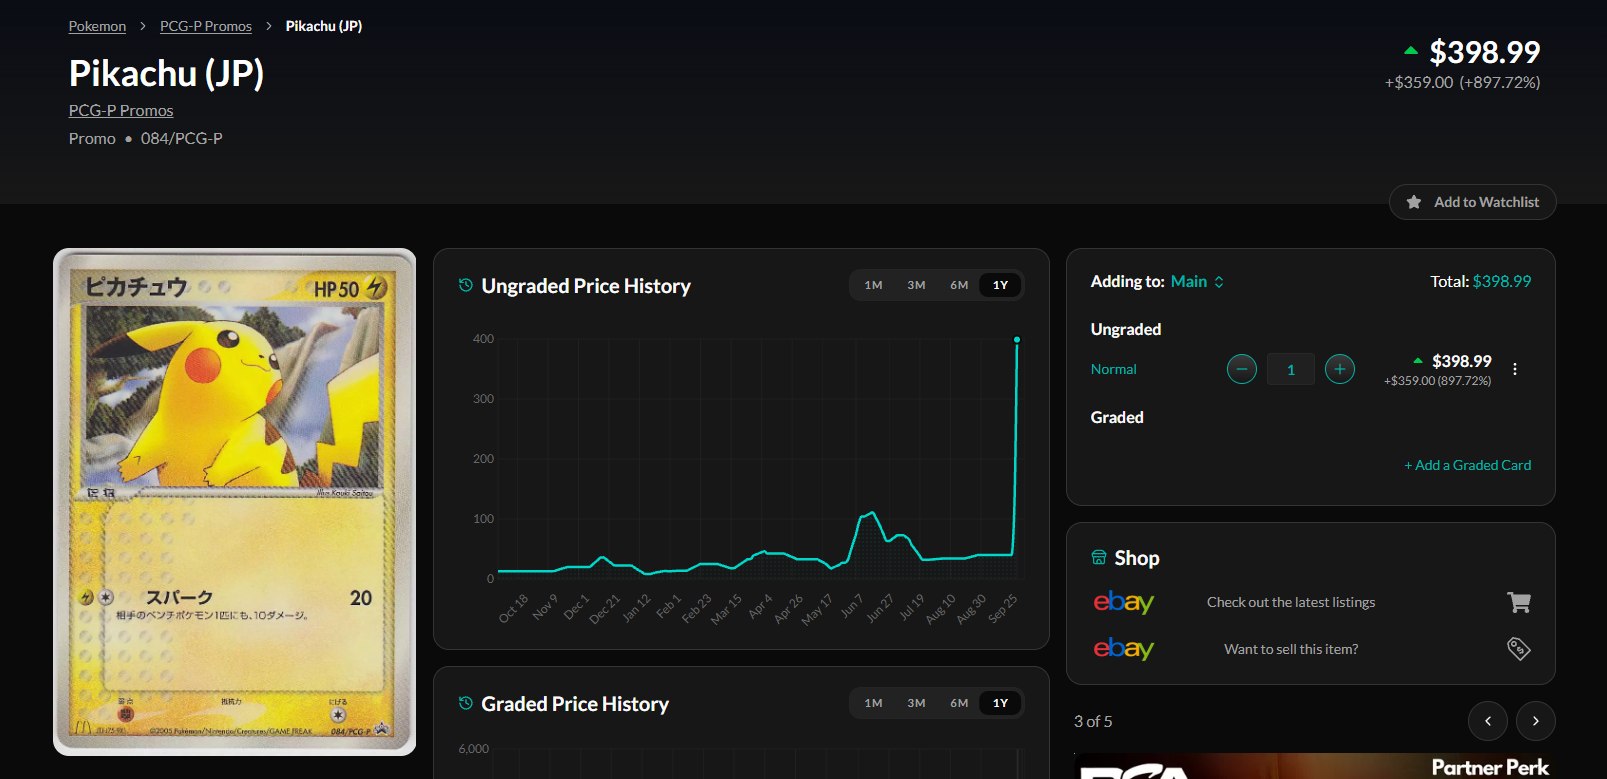Click the latest price point on ungraded chart
Image resolution: width=1607 pixels, height=779 pixels.
(1017, 340)
